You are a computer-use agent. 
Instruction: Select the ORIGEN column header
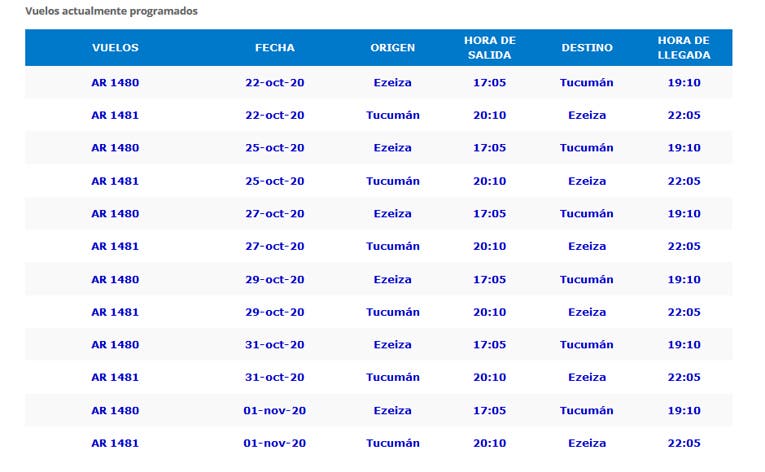[x=392, y=48]
